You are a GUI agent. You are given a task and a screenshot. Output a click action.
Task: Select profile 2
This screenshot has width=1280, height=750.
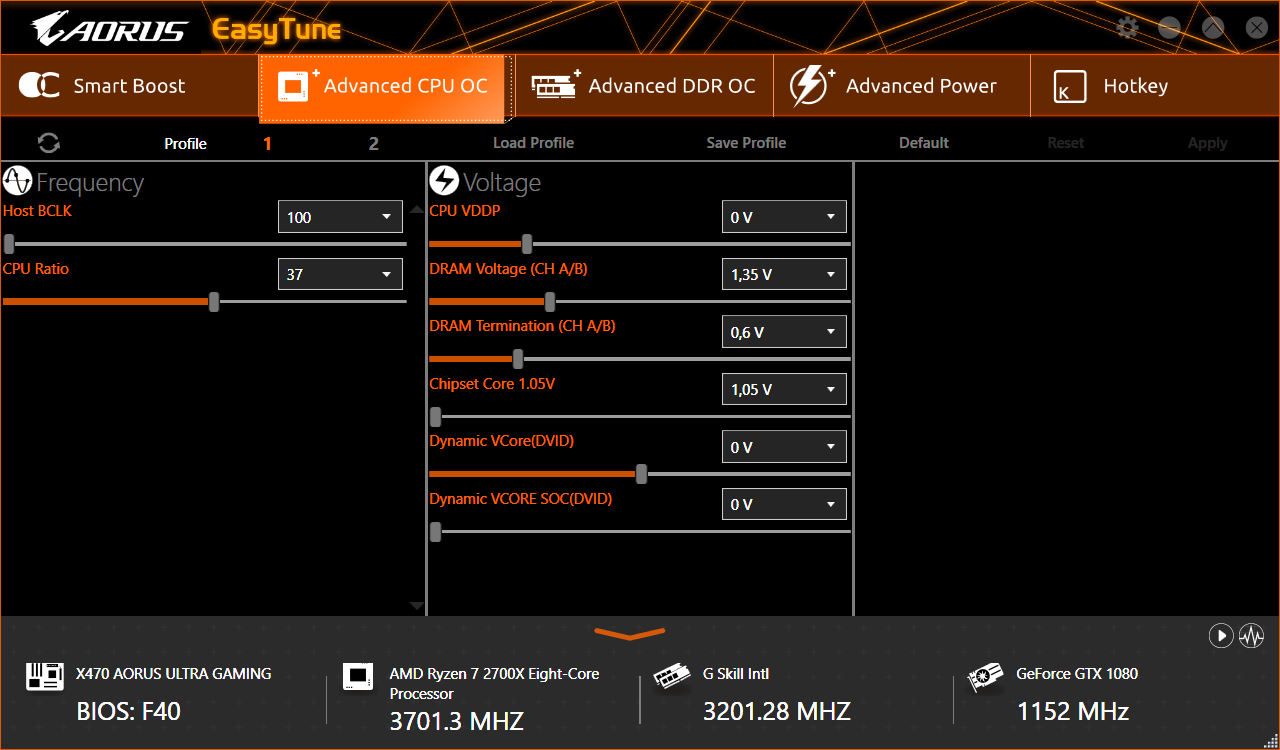374,143
